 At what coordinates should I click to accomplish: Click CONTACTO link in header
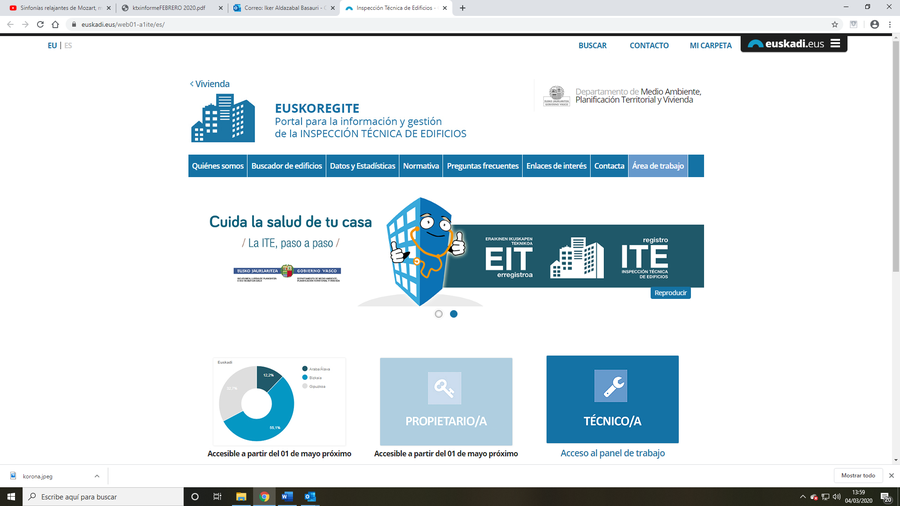(x=649, y=45)
